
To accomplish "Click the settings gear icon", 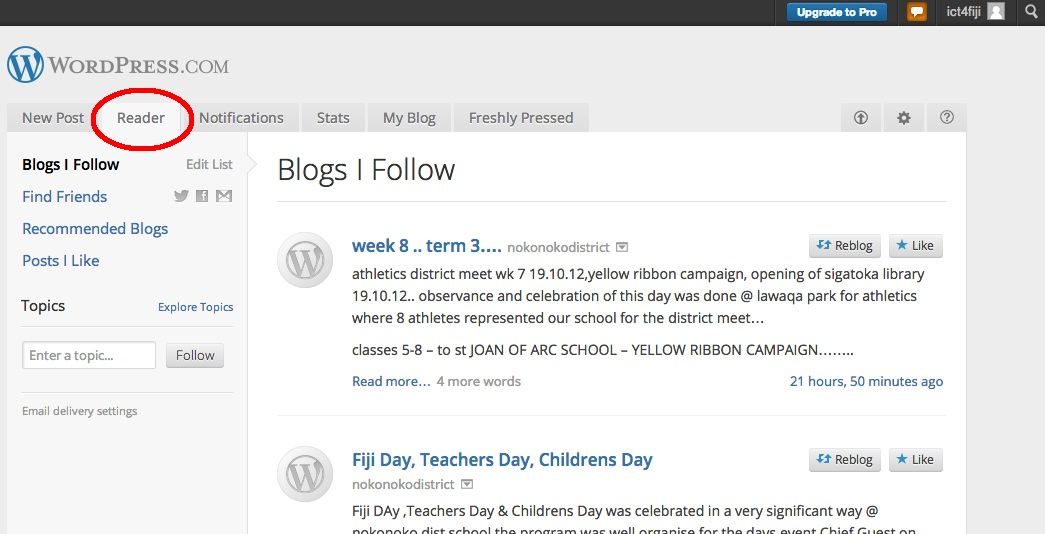I will [x=904, y=118].
